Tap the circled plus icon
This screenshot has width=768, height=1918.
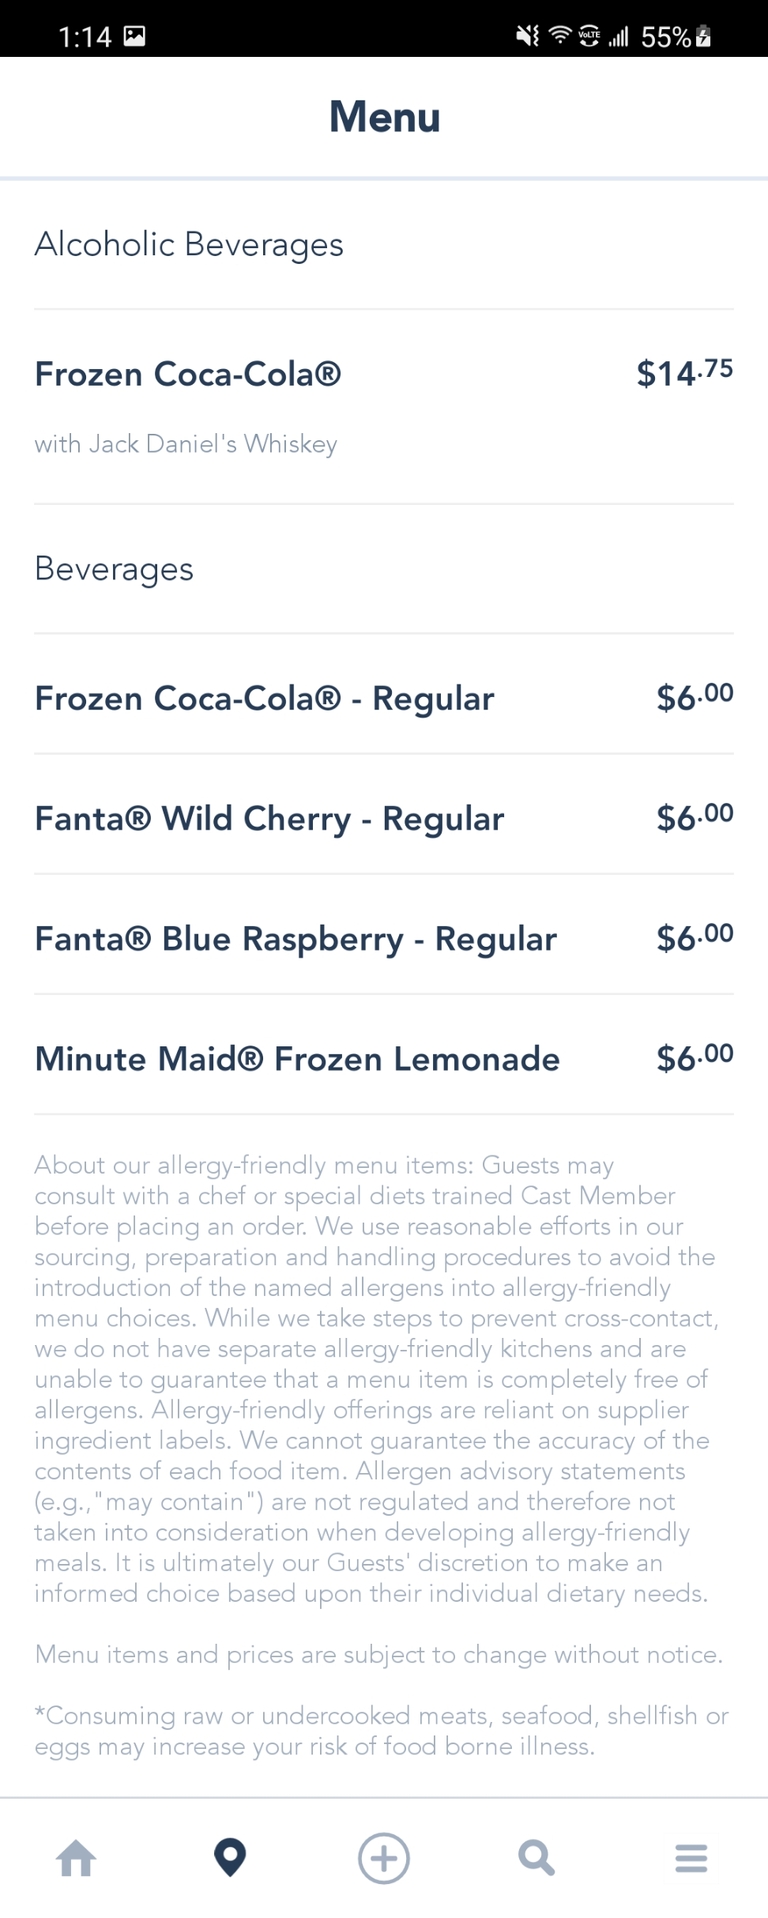pos(384,1858)
